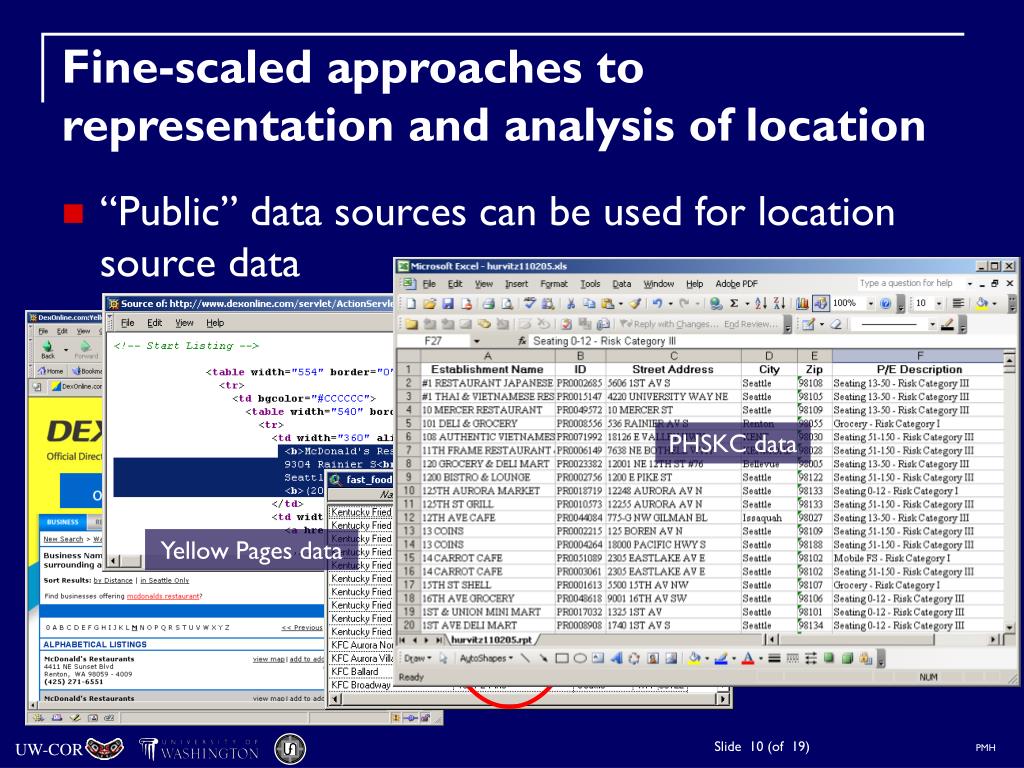Click the Save floppy disk icon in Excel

pos(448,304)
